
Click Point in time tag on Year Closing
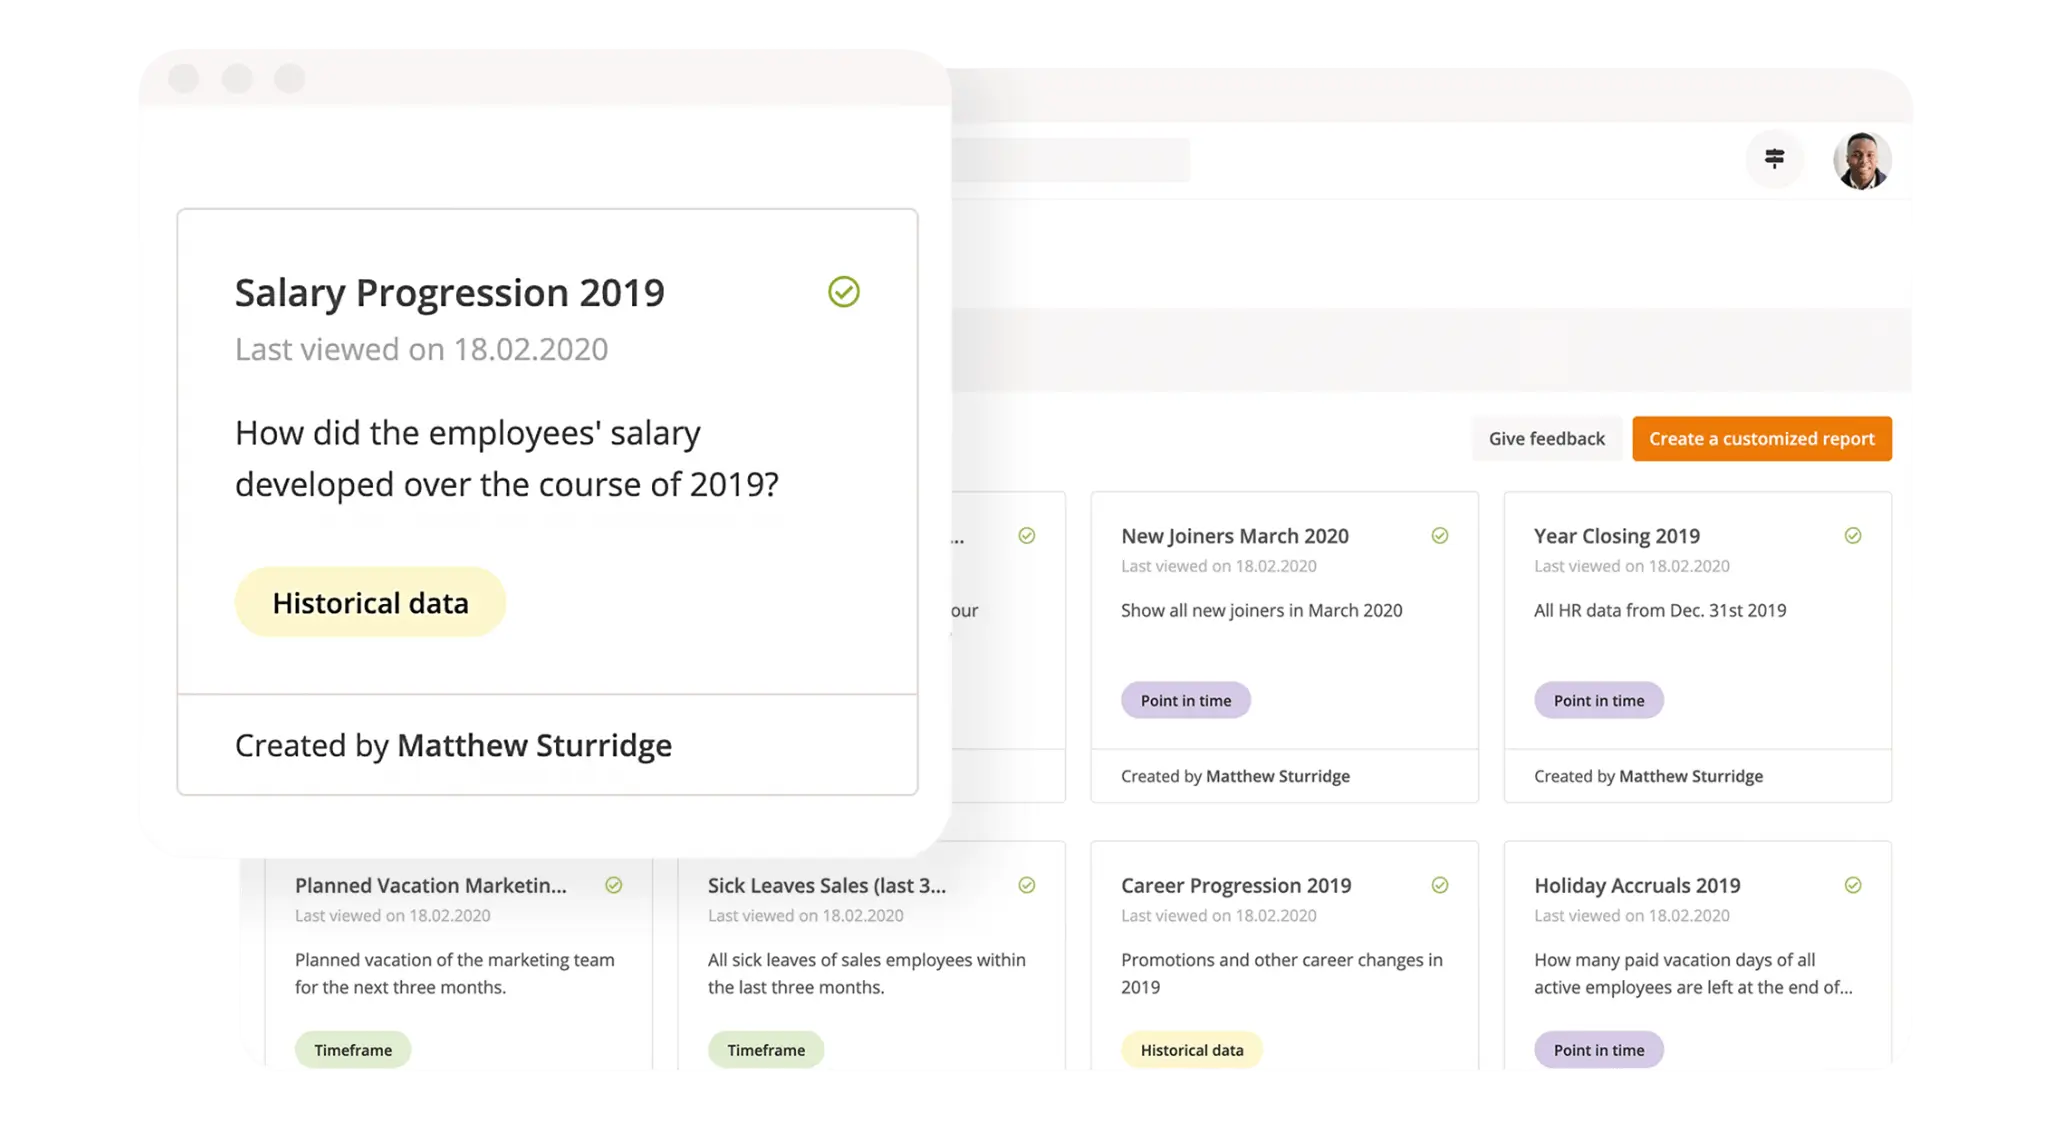1598,701
